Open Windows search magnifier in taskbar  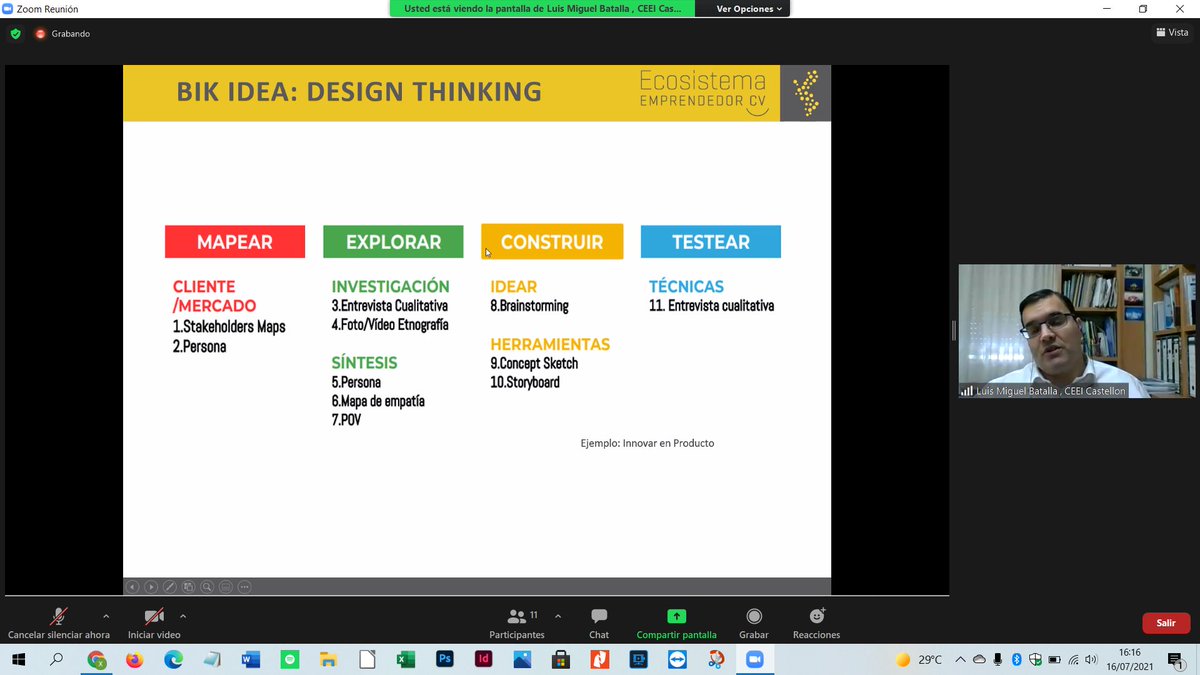tap(57, 660)
